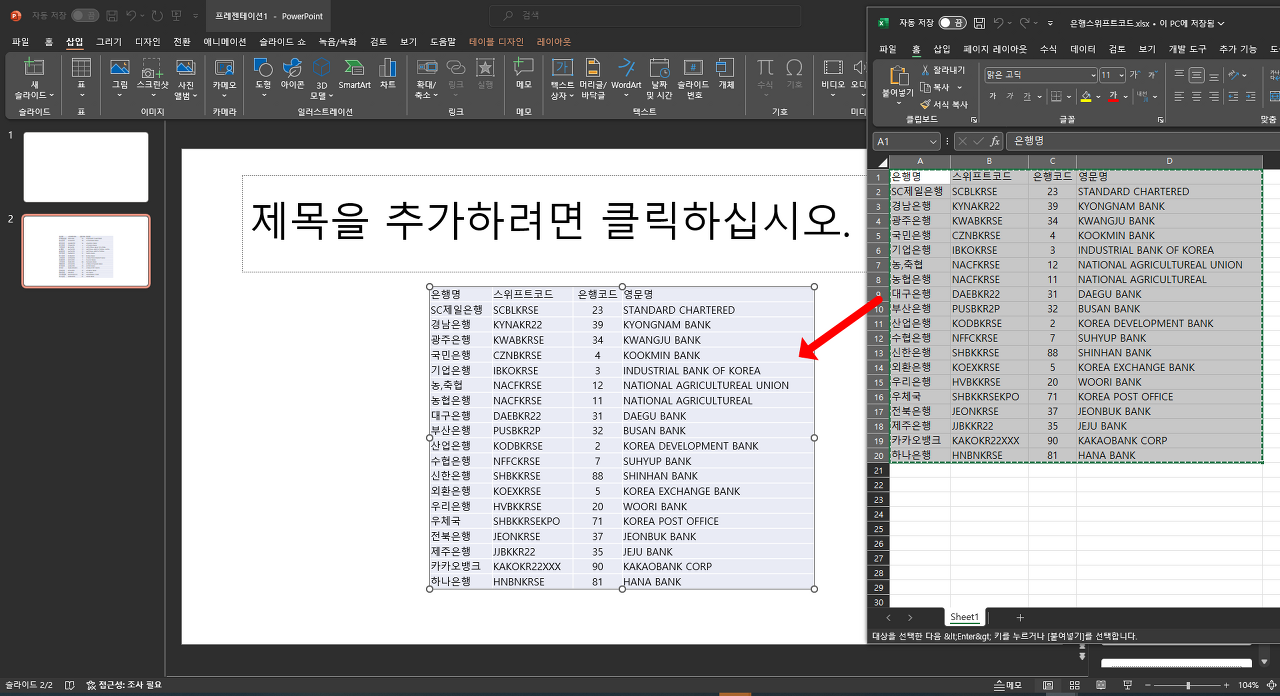The width and height of the screenshot is (1280, 696).
Task: Toggle Excel 자동 저장 switch
Action: pyautogui.click(x=953, y=23)
